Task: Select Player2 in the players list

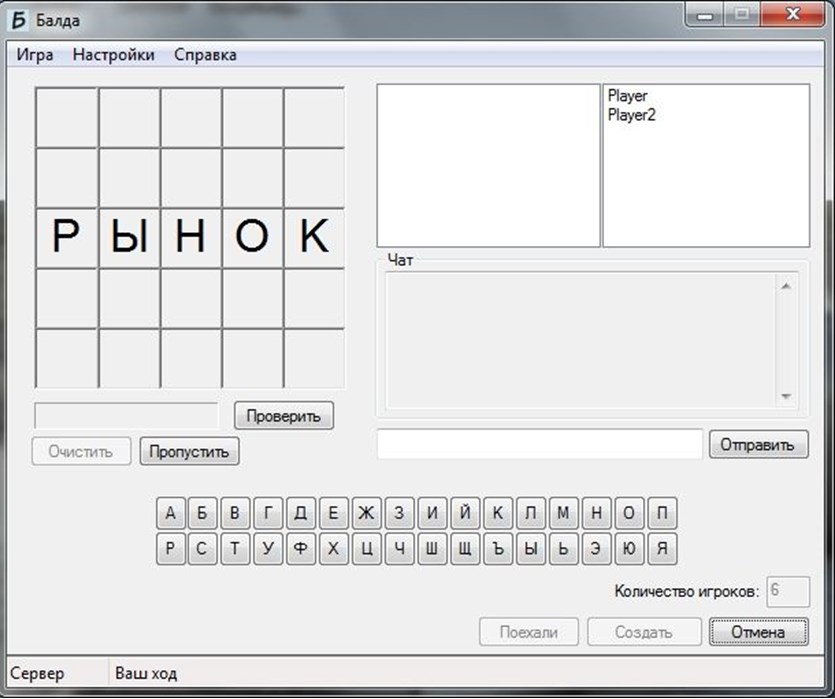Action: click(x=630, y=115)
